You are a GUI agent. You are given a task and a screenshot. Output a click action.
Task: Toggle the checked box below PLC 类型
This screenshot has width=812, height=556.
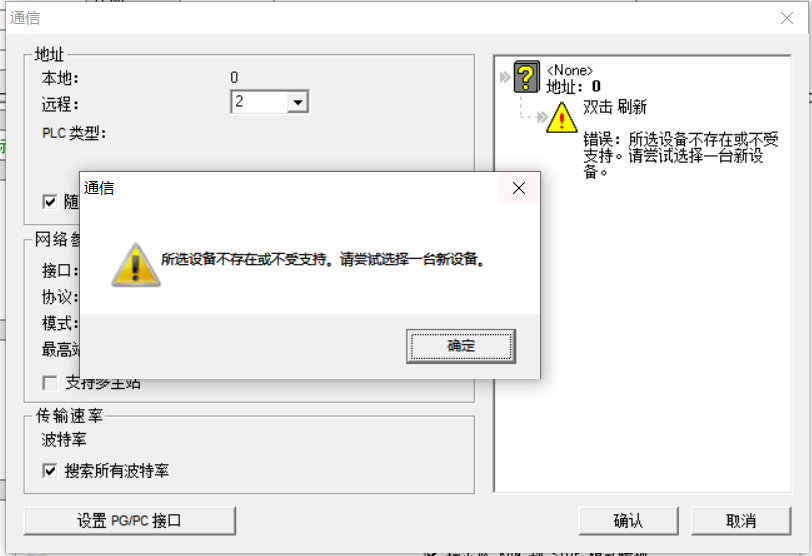pyautogui.click(x=50, y=201)
